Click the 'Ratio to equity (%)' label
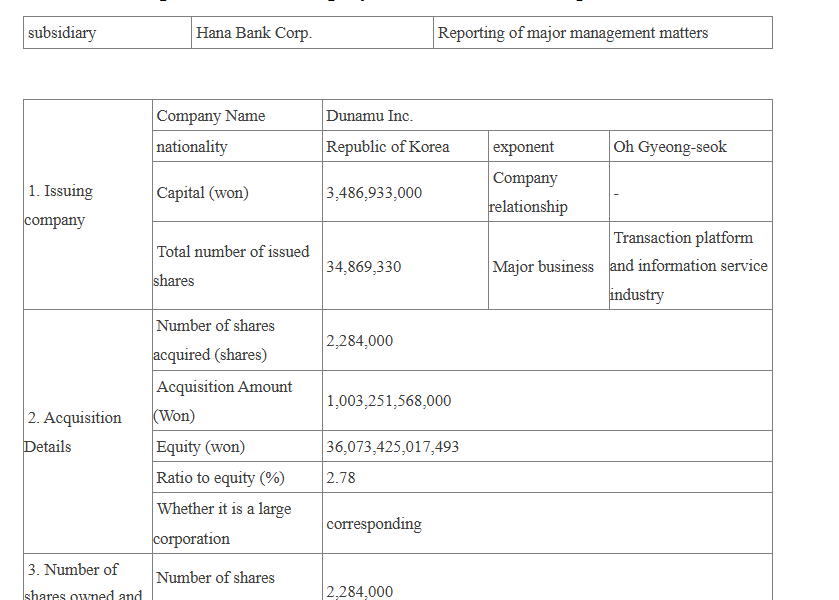 220,477
